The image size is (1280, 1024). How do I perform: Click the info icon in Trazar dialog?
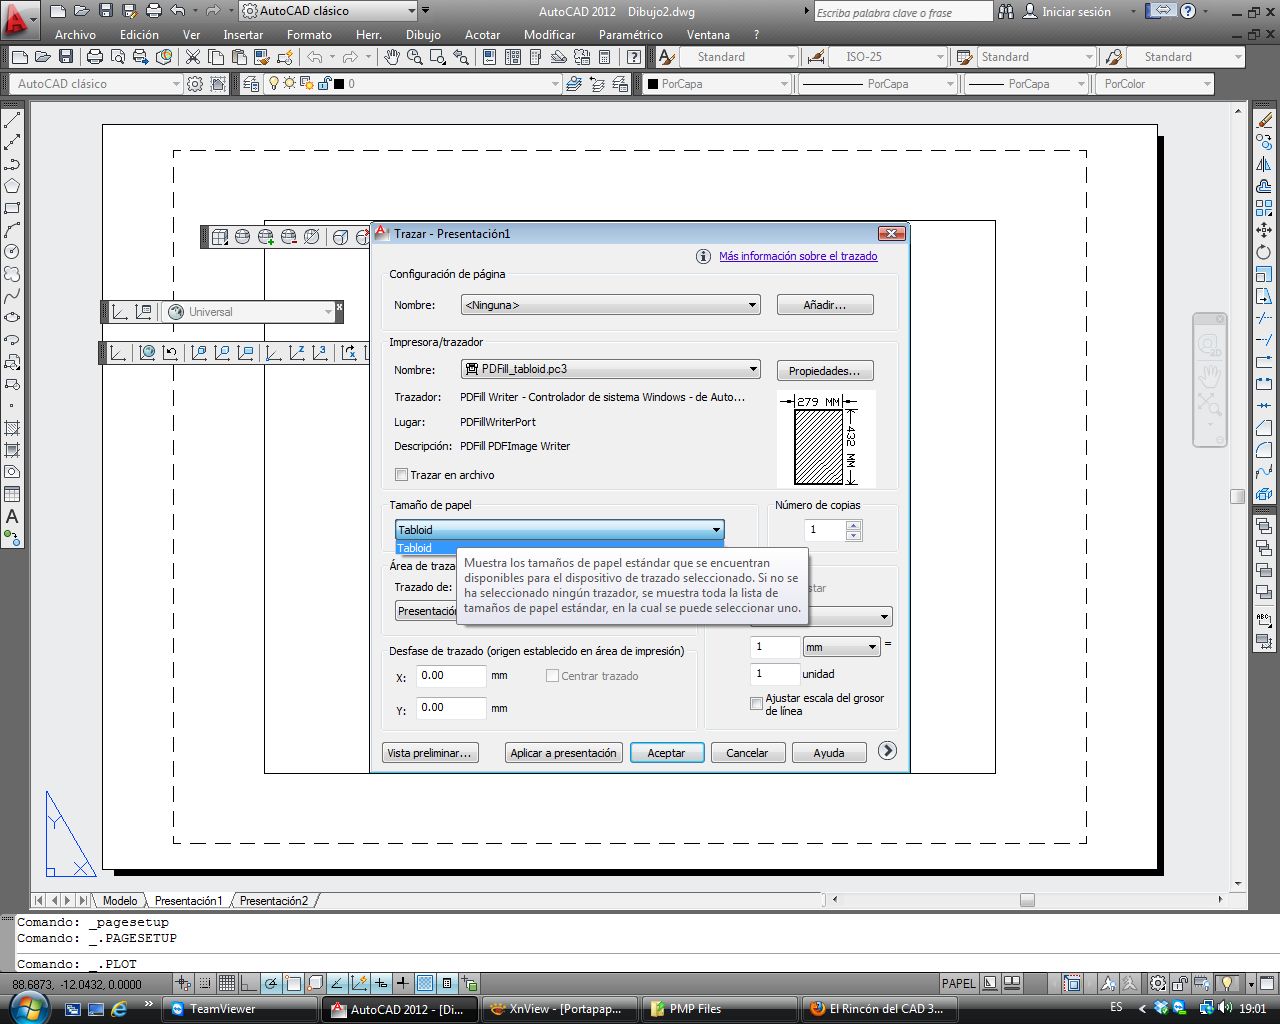(703, 257)
